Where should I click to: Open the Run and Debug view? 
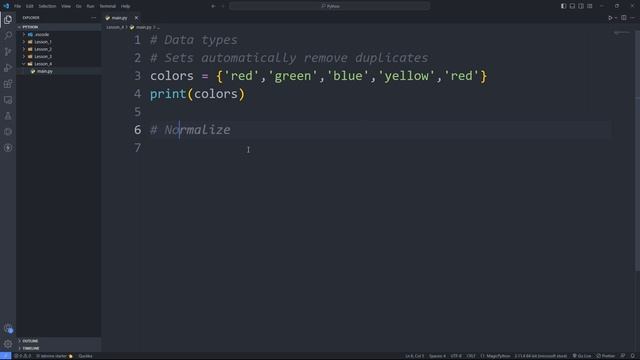coord(8,68)
